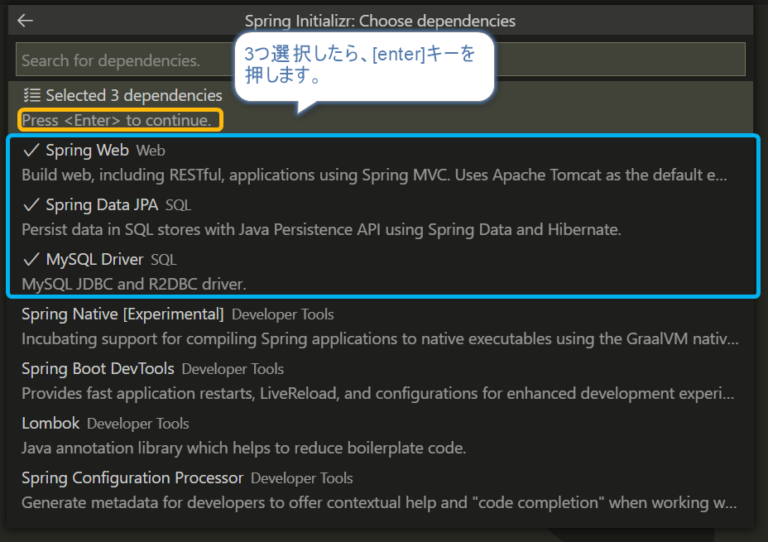Screen dimensions: 768x542
Task: Click the Spring Web description text
Action: [x=374, y=174]
